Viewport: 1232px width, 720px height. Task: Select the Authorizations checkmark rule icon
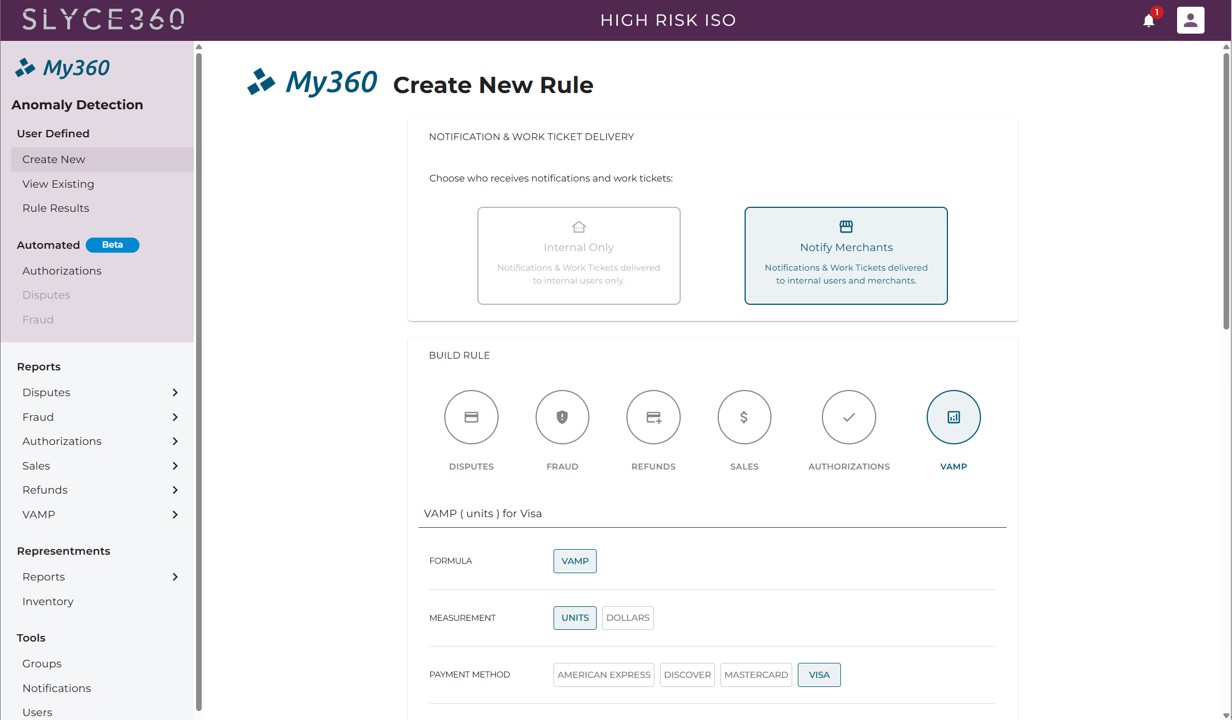pos(849,417)
